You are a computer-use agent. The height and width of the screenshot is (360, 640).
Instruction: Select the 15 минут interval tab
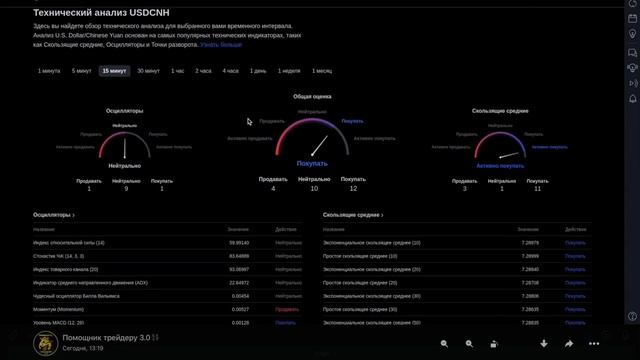(x=114, y=71)
